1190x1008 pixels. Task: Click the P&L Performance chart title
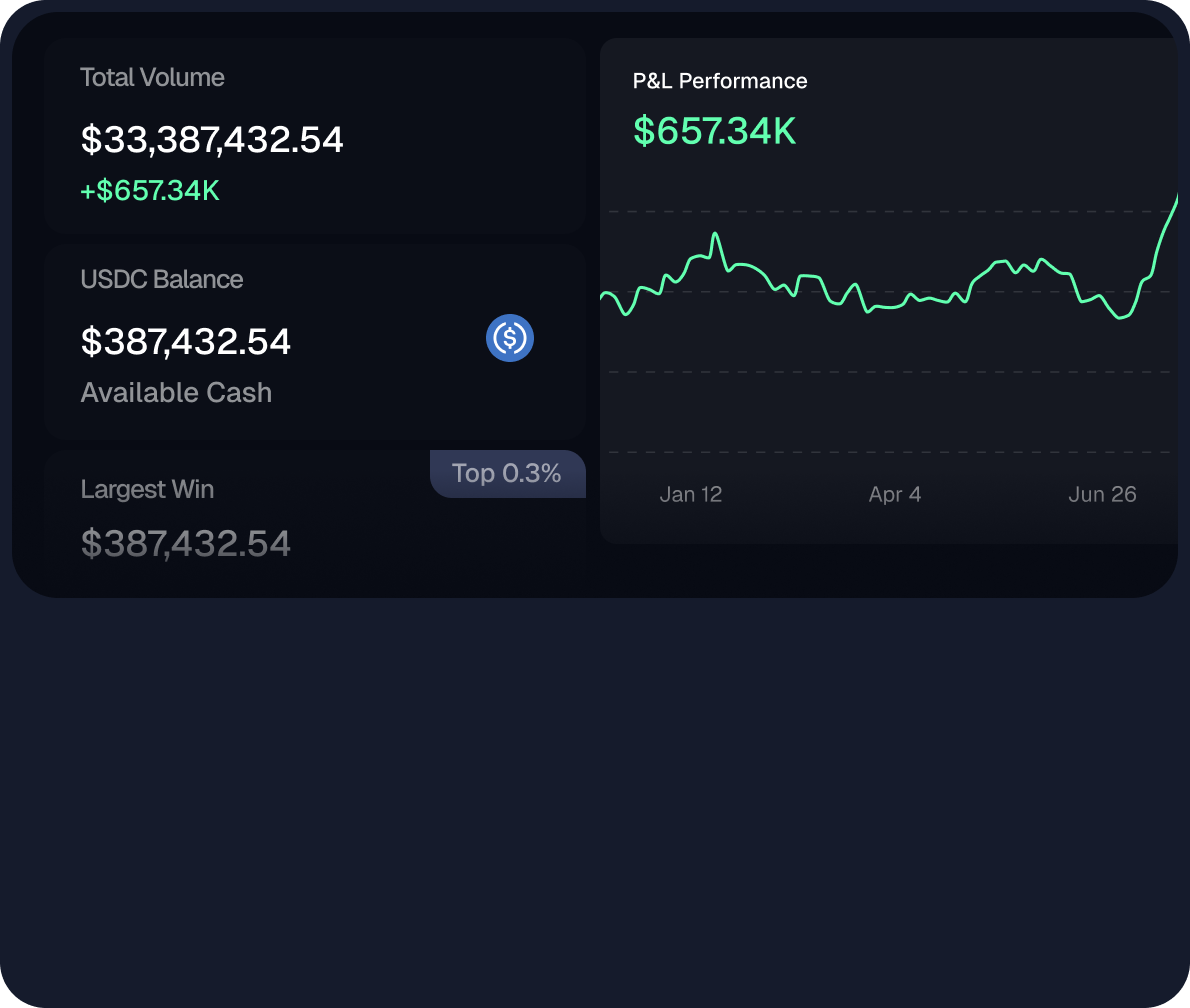pos(720,81)
